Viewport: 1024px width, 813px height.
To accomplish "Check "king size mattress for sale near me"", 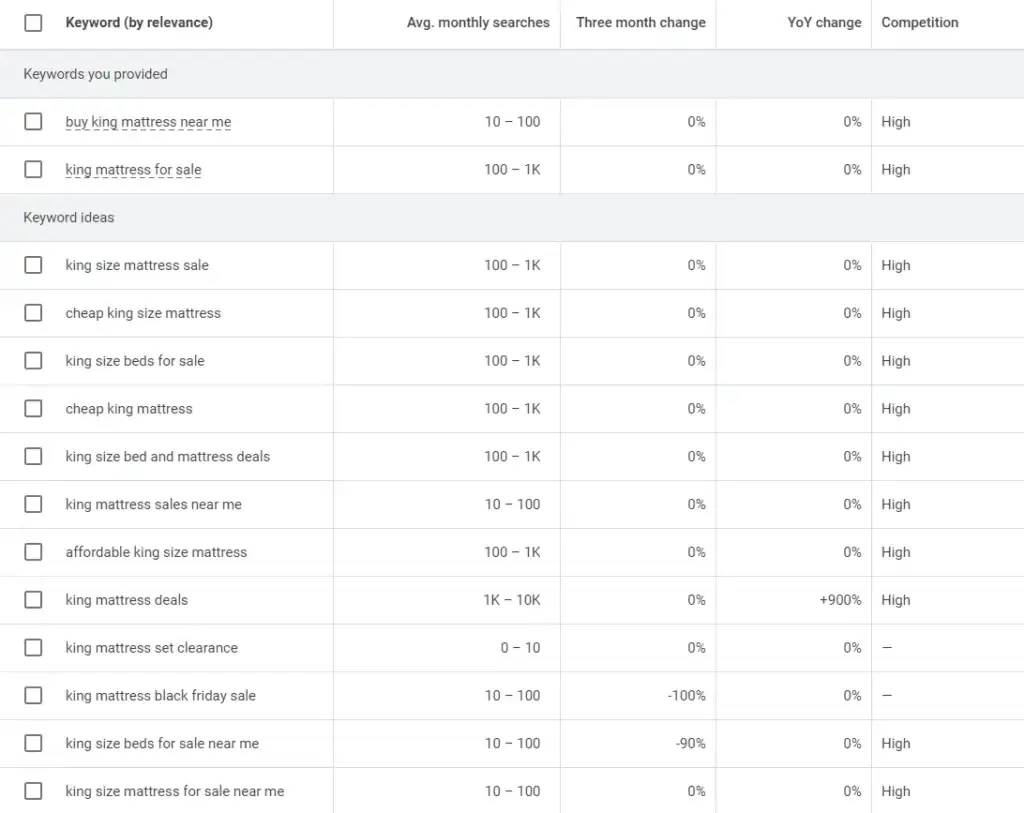I will pyautogui.click(x=33, y=791).
